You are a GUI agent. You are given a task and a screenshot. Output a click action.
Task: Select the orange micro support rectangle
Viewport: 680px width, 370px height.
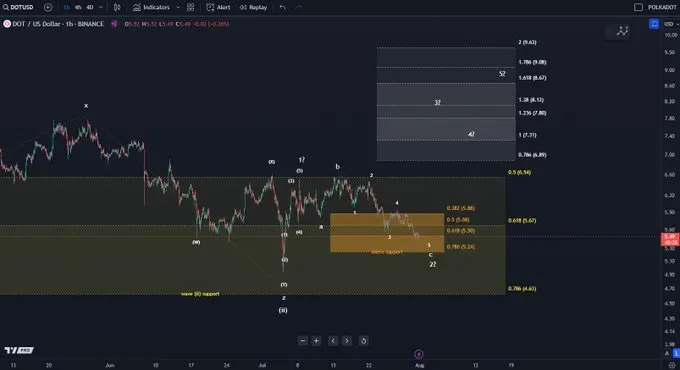click(387, 232)
